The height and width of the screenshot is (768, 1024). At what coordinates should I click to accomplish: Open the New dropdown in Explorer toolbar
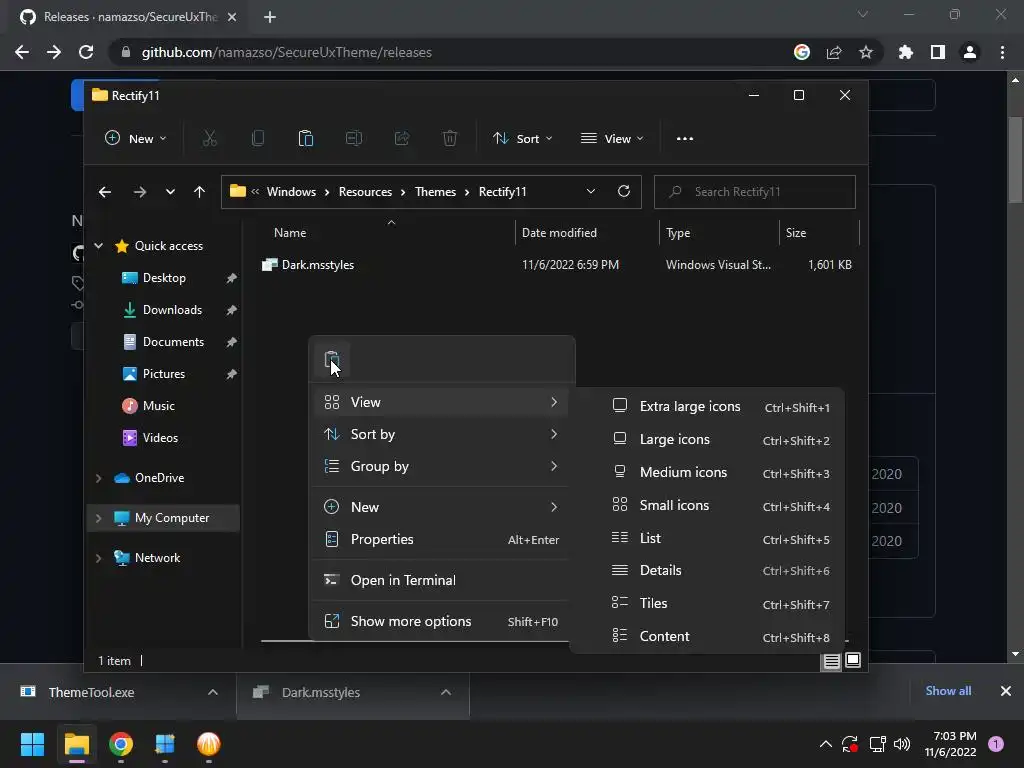[135, 138]
